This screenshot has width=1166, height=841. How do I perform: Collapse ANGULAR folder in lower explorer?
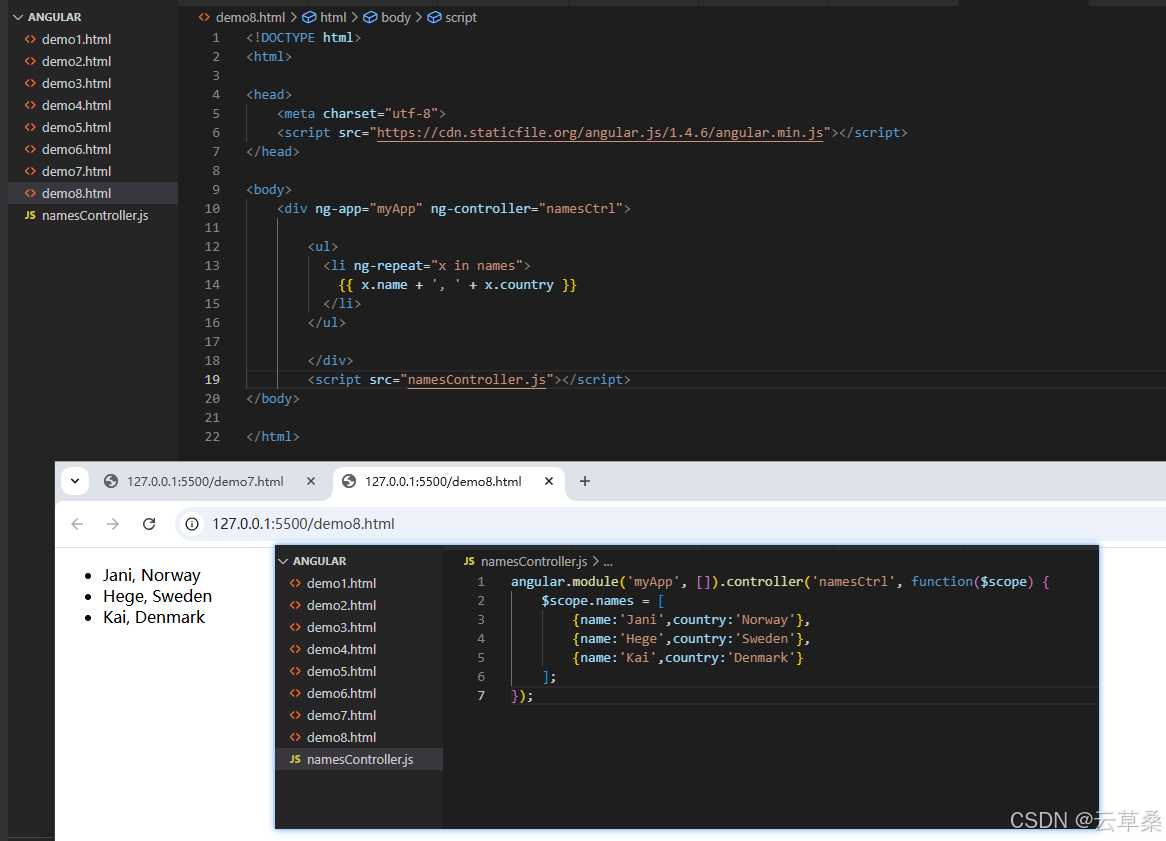click(312, 561)
